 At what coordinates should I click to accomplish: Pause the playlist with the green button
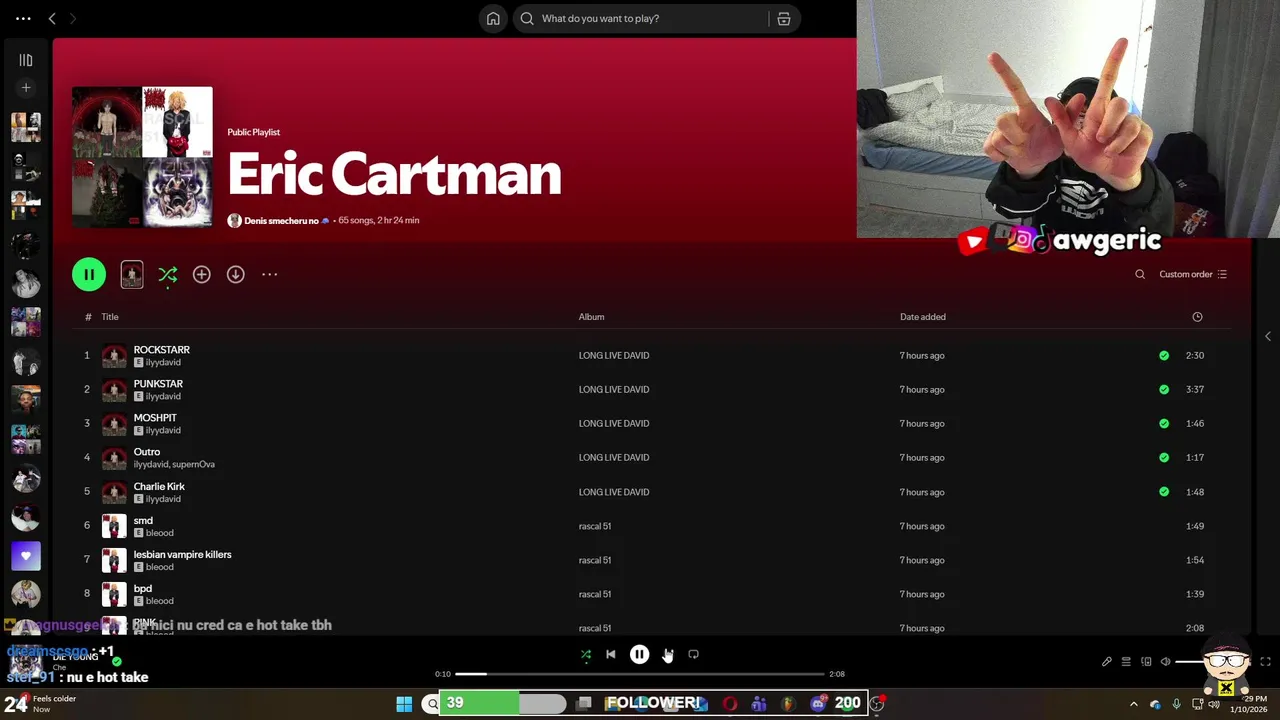click(x=89, y=274)
